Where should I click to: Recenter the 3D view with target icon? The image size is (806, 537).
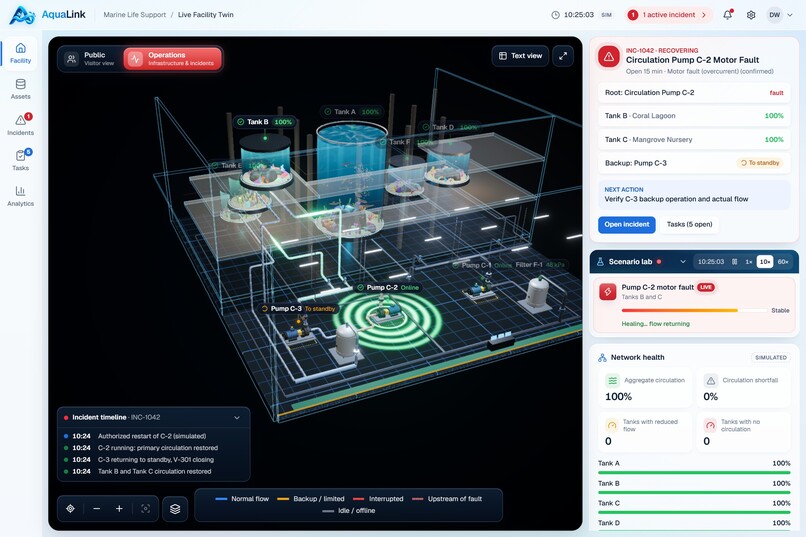click(x=70, y=508)
